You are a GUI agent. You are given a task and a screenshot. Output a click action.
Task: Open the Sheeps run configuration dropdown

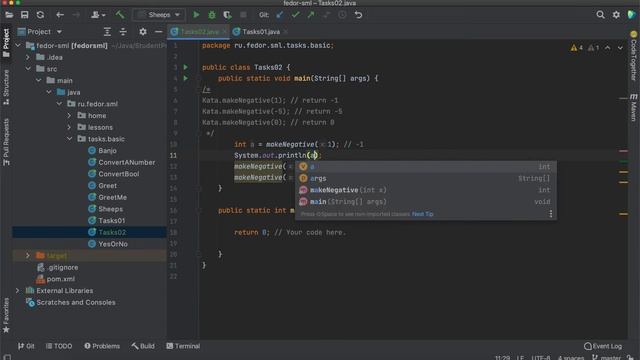[159, 15]
